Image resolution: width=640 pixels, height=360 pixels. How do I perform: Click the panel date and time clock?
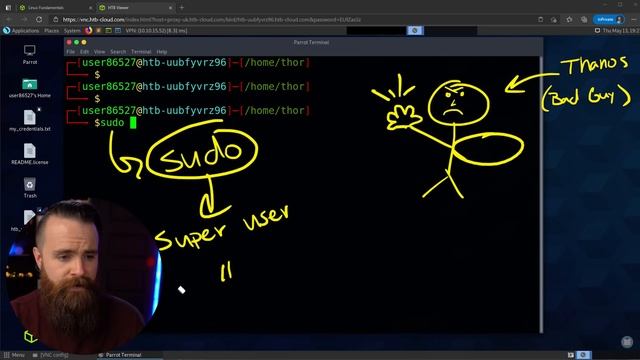point(620,31)
